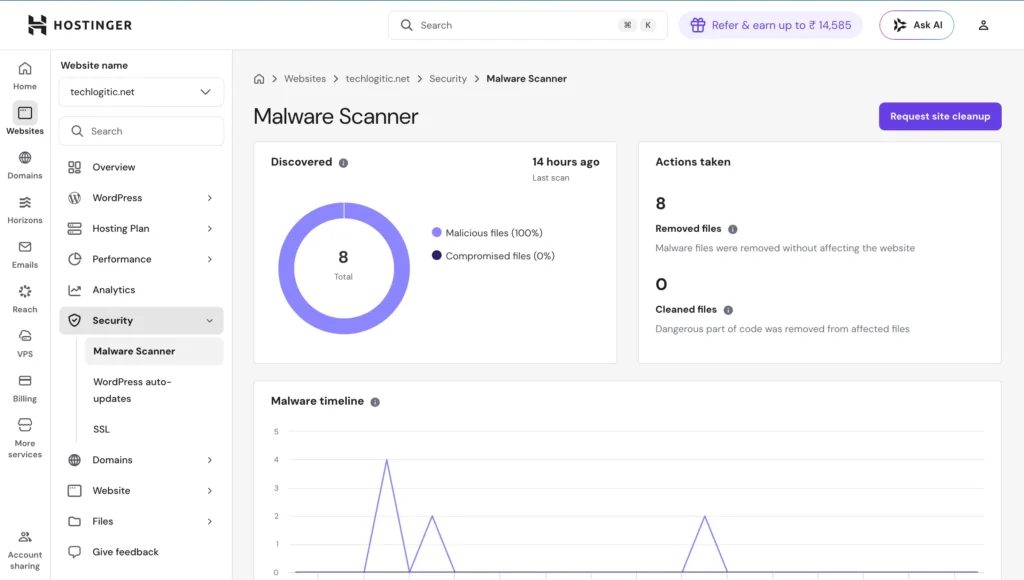Open the Home section from the sidebar

pos(24,72)
